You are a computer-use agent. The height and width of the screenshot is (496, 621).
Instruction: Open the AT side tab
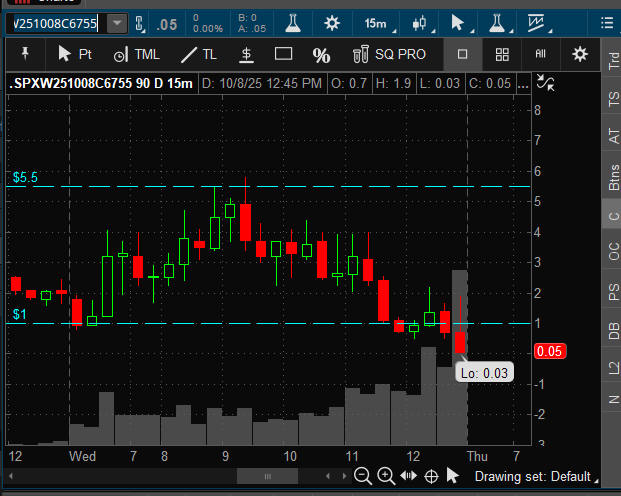[613, 135]
